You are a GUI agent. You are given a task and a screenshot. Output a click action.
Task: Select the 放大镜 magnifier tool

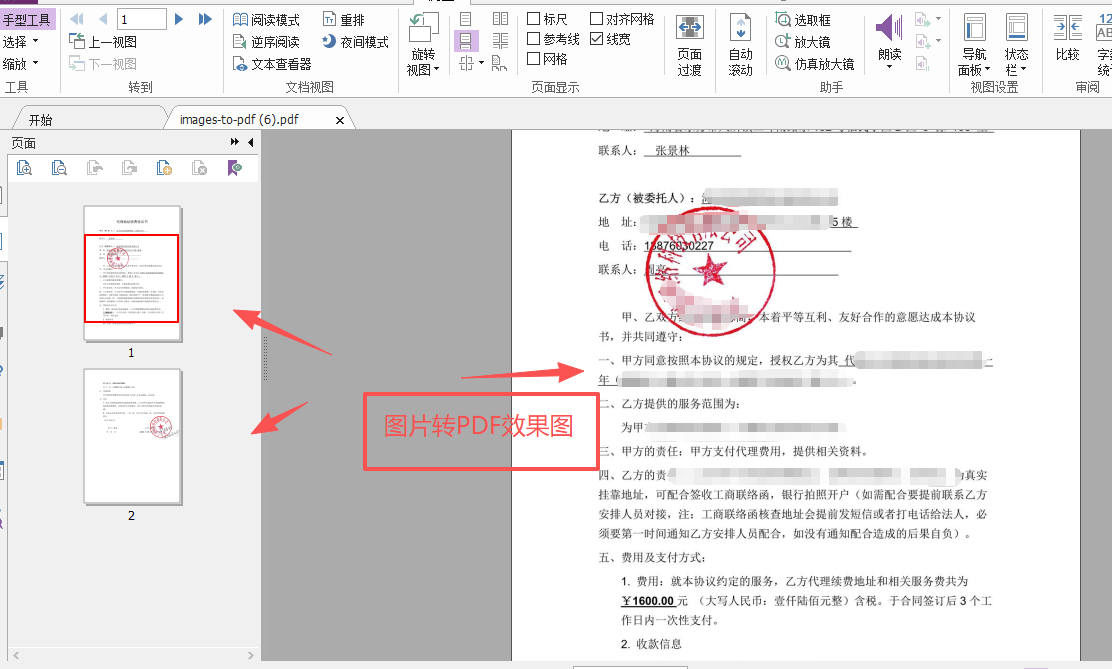(803, 42)
